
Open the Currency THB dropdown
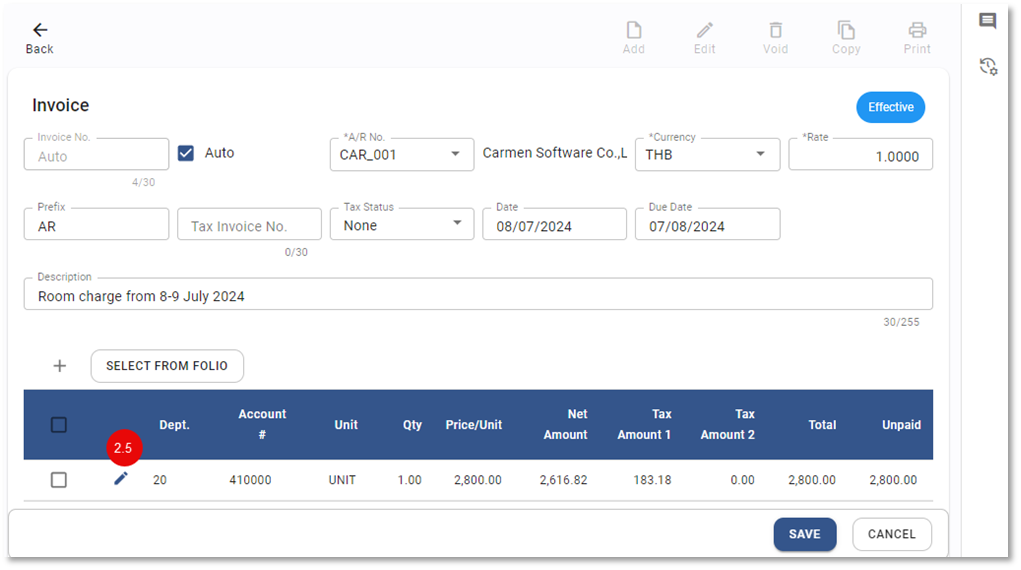[760, 154]
